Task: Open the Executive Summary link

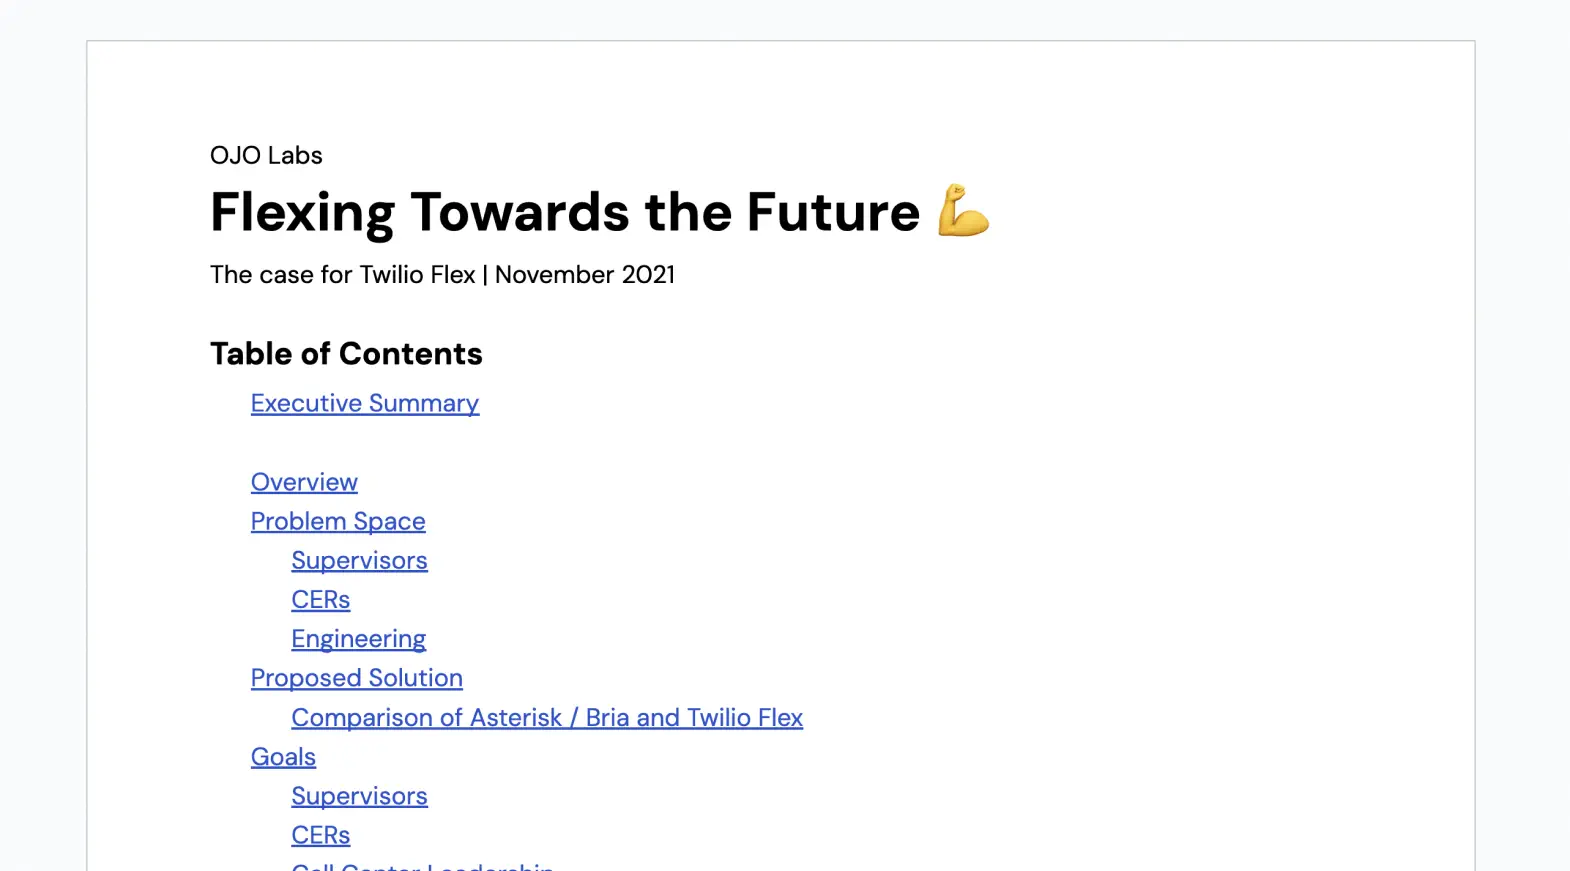Action: [x=365, y=403]
